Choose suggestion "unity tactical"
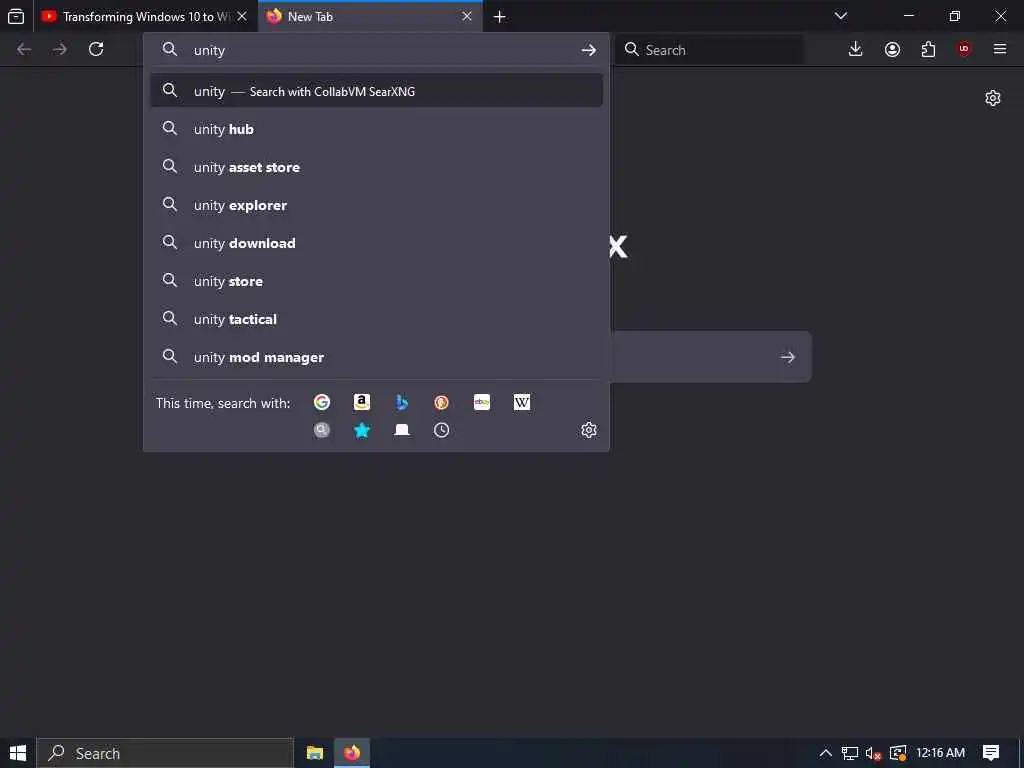This screenshot has height=768, width=1024. coord(376,319)
